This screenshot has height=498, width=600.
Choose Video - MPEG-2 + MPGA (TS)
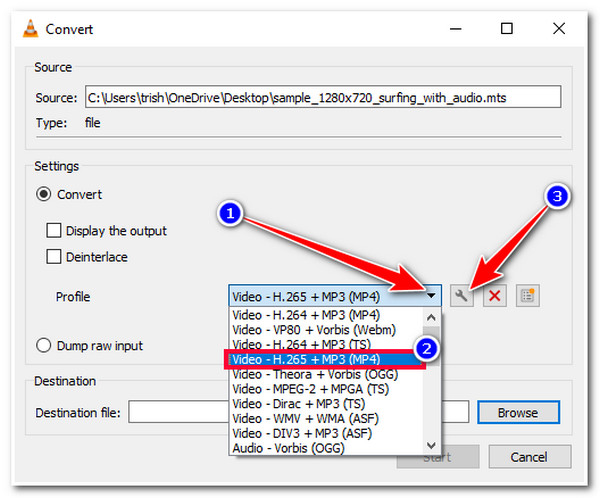point(326,389)
